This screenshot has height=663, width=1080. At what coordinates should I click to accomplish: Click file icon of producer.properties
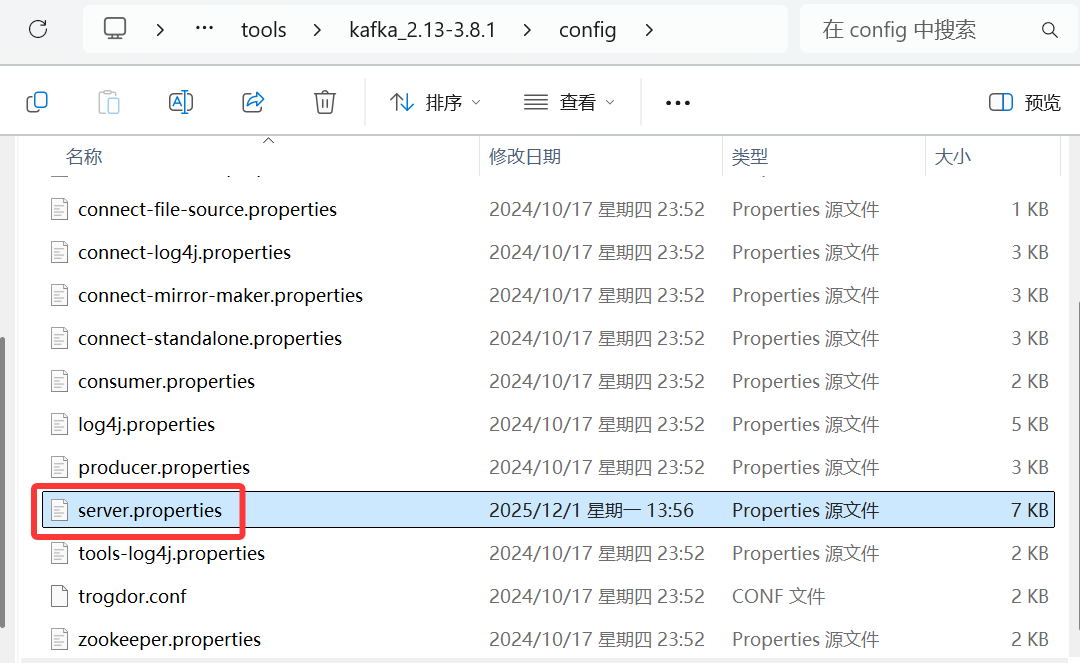pyautogui.click(x=60, y=467)
